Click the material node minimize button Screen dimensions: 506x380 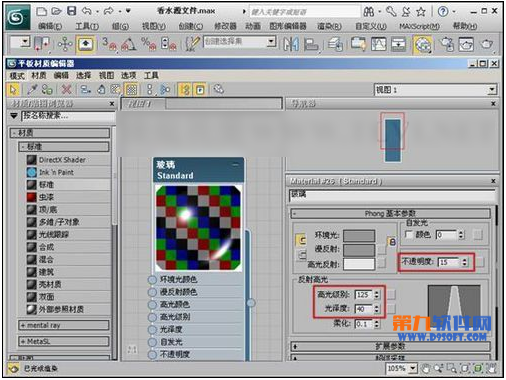[x=235, y=164]
